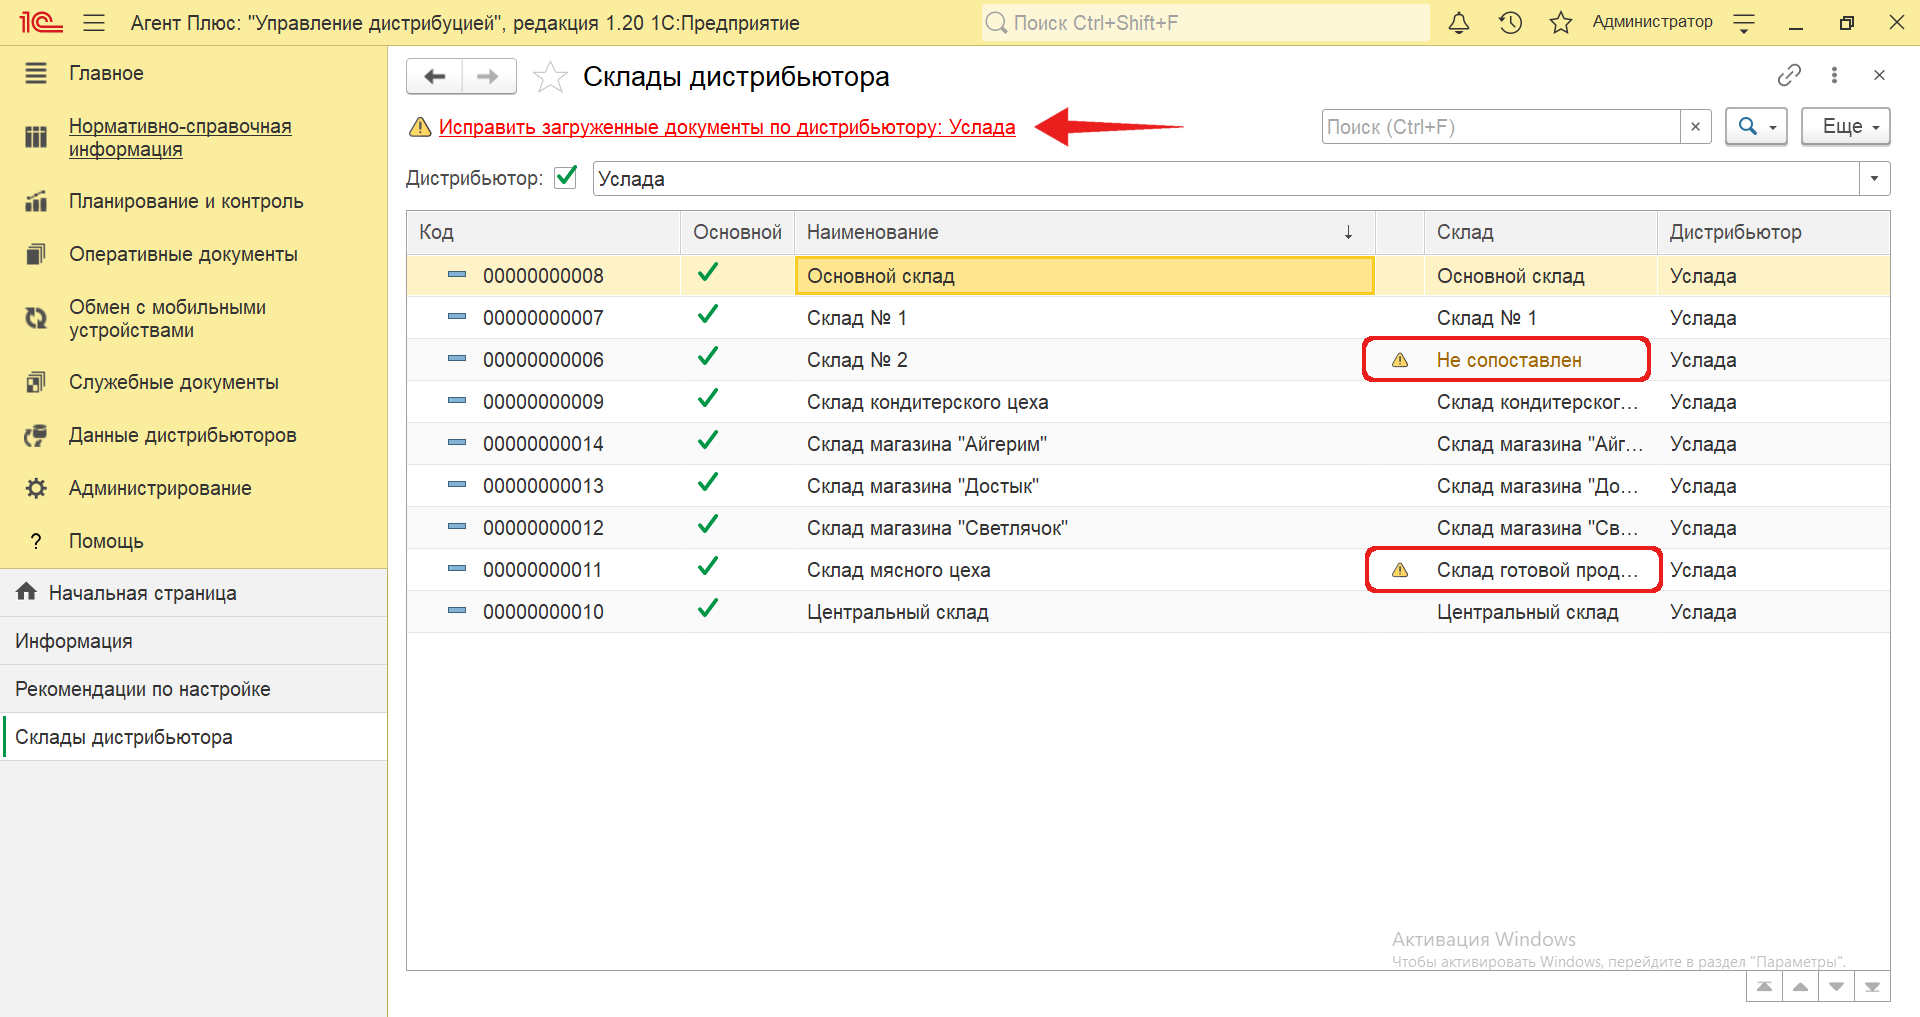Screen dimensions: 1920x1017
Task: Close the Склады дистрибьютора form tab
Action: tap(1879, 75)
